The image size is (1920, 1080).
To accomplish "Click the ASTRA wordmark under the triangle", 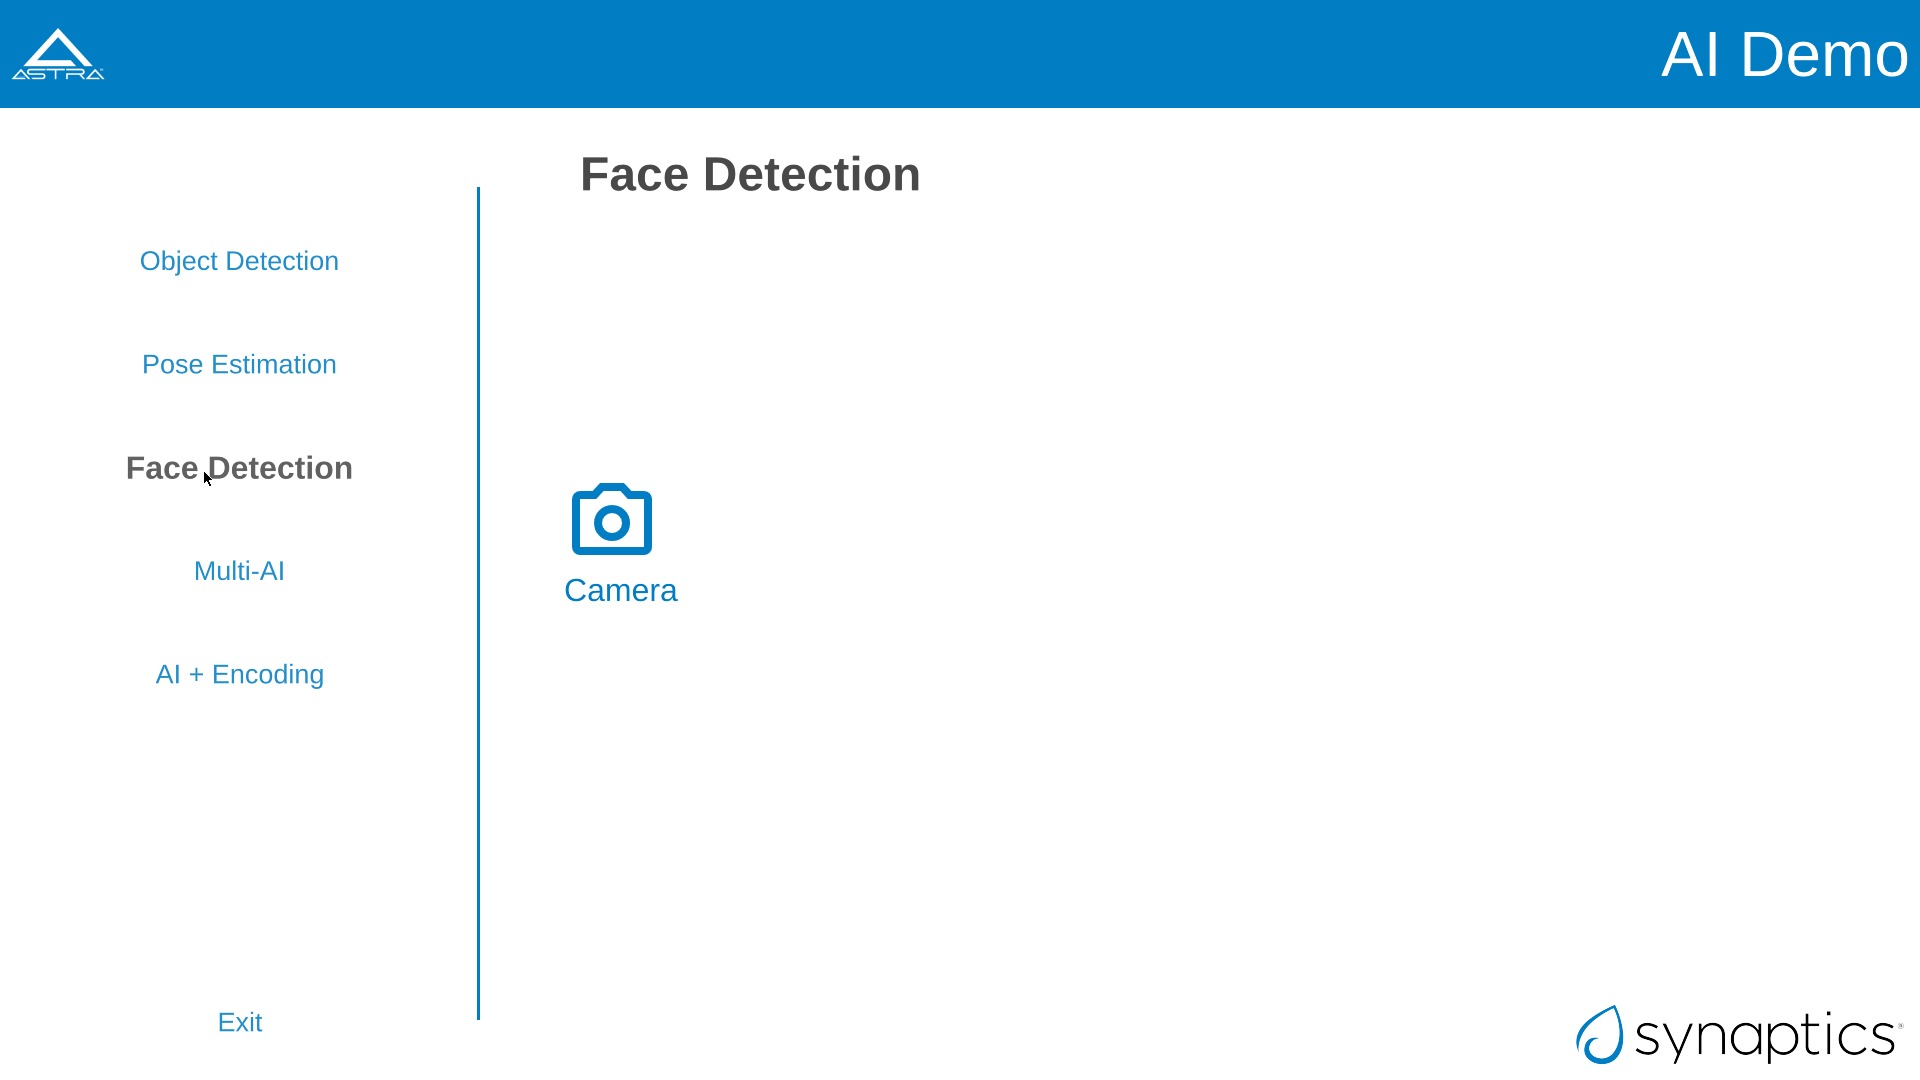I will click(57, 73).
